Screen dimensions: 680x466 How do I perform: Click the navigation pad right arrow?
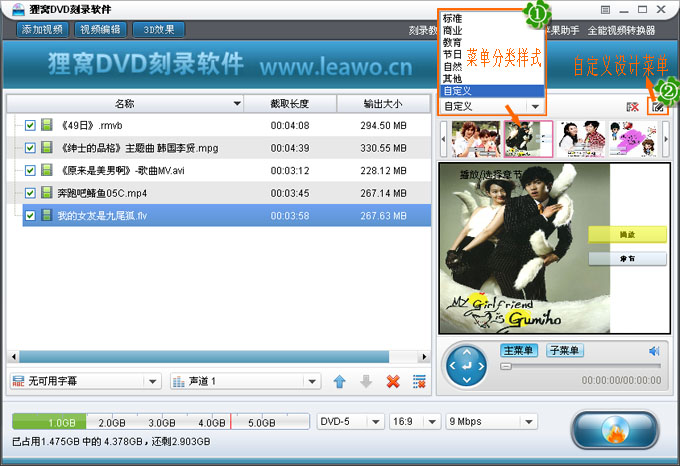point(481,366)
